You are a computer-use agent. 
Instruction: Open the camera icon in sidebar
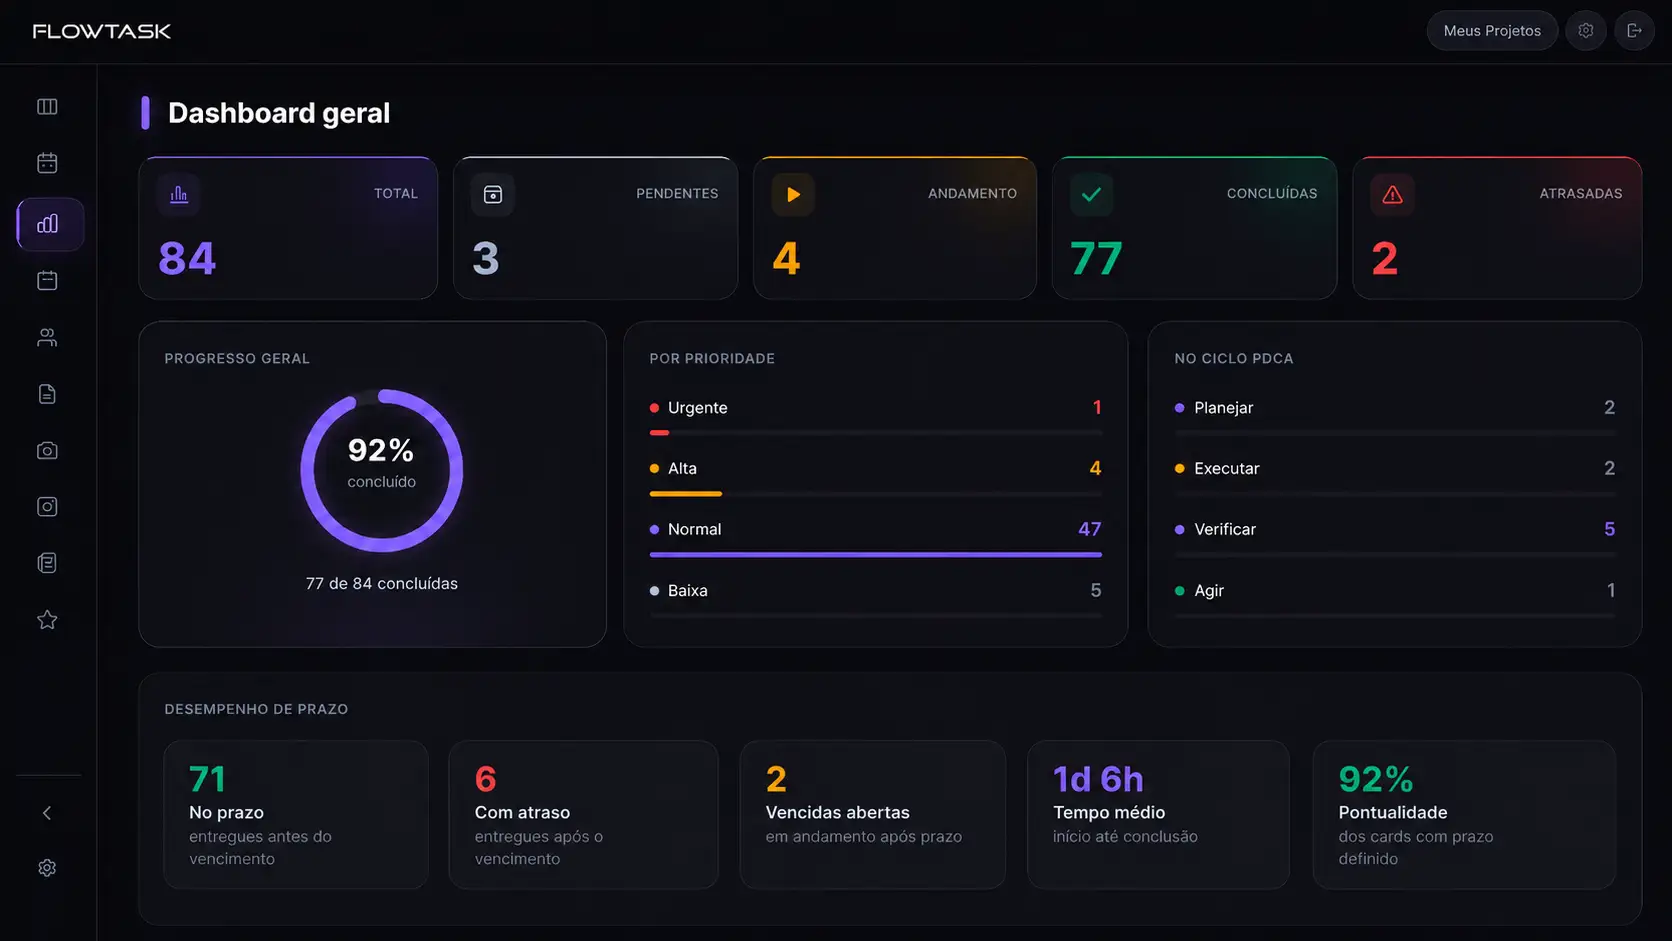tap(47, 451)
